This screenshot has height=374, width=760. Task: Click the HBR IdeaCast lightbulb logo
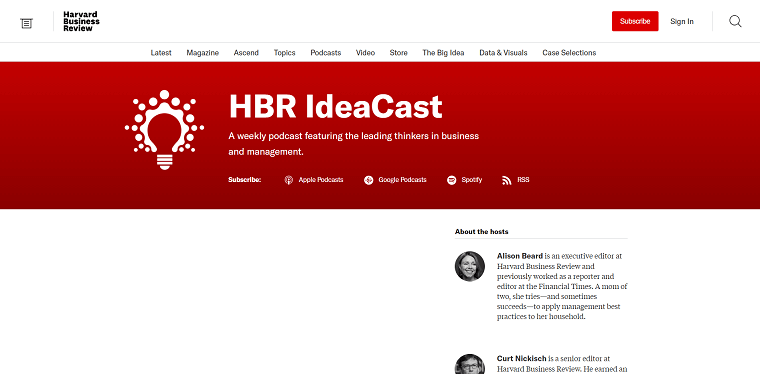coord(164,130)
